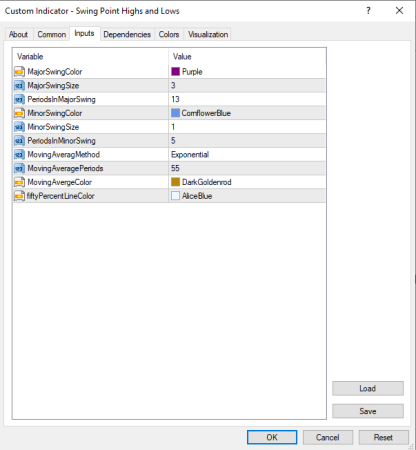This screenshot has width=416, height=450.
Task: Select the MovingAvergeColor variable name
Action: (x=60, y=182)
